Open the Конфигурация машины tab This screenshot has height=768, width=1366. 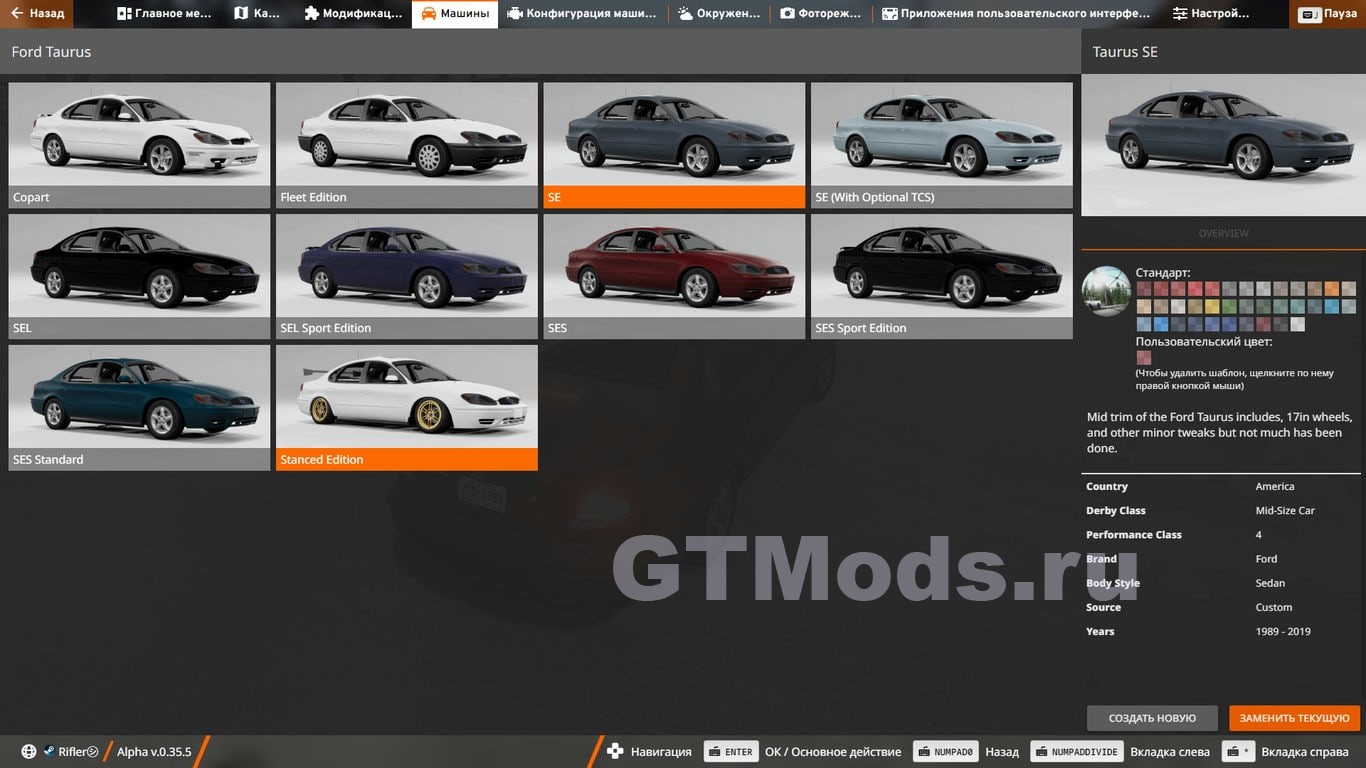(x=581, y=14)
